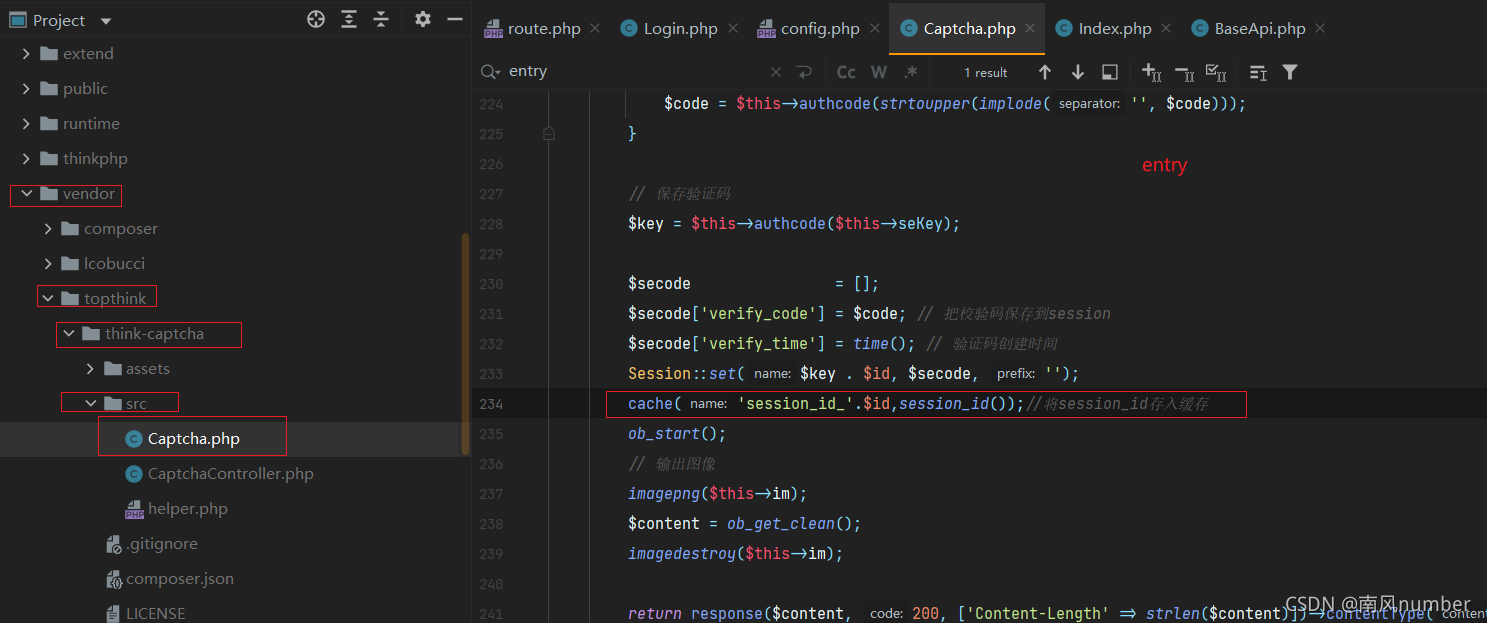Click the imagepng($this->im); line

pos(717,494)
